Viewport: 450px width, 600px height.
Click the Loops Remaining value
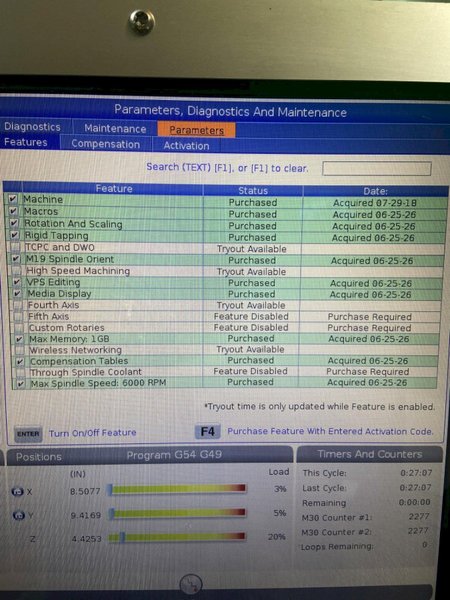coord(425,545)
